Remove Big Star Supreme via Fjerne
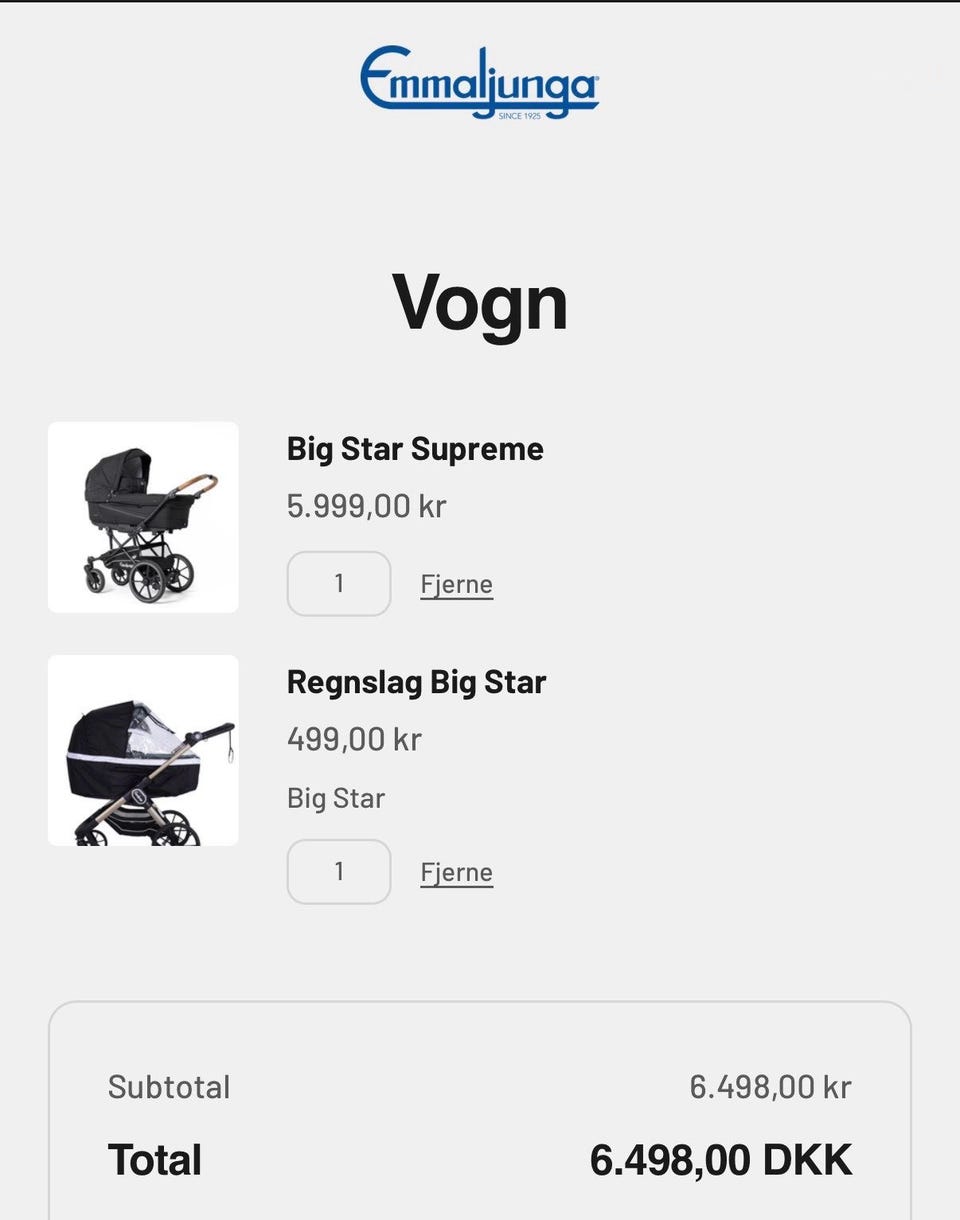 pyautogui.click(x=457, y=584)
